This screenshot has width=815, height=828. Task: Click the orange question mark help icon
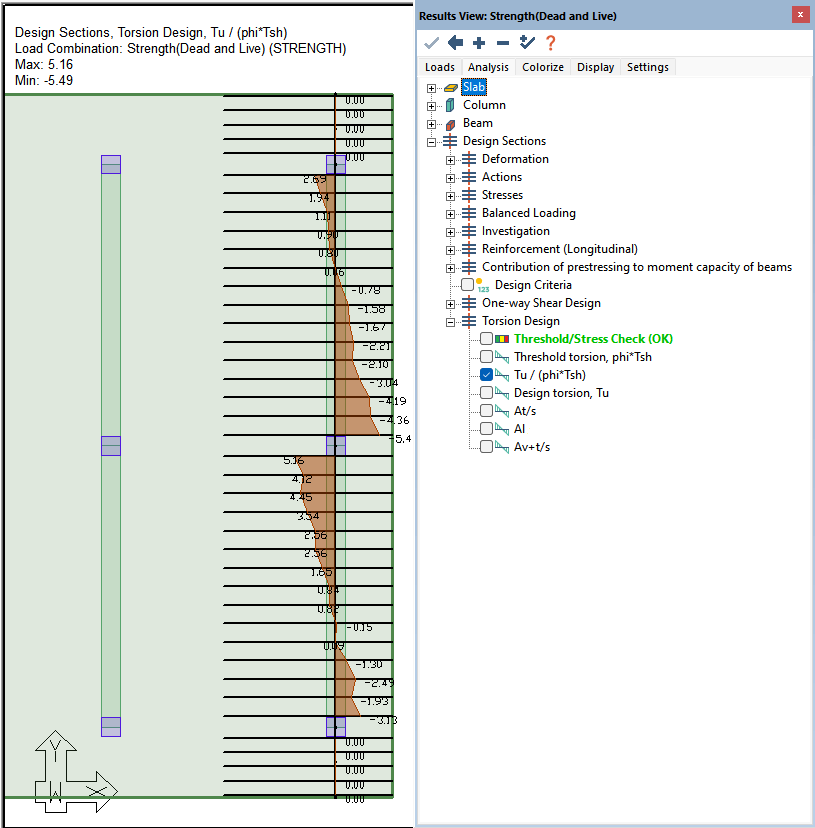(x=550, y=42)
